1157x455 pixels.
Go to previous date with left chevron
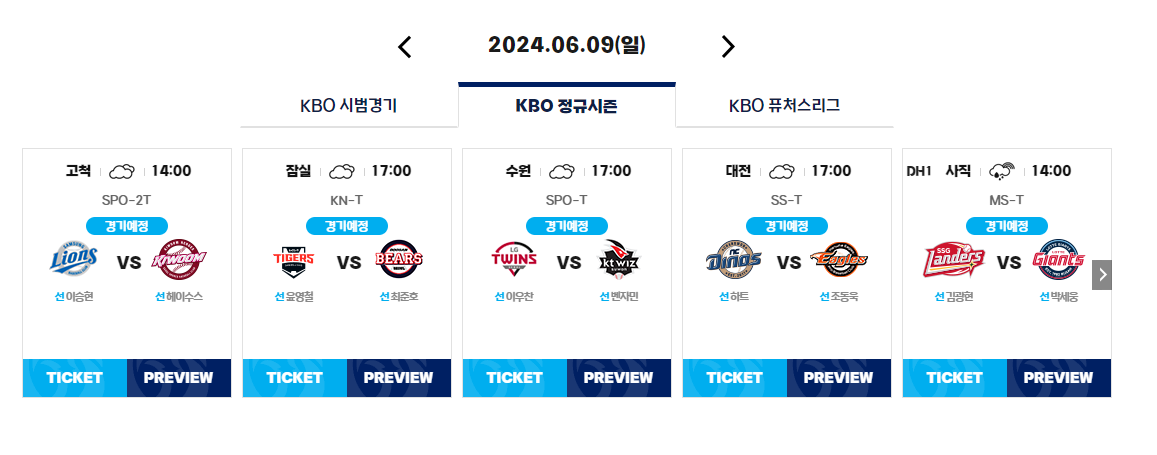[404, 46]
